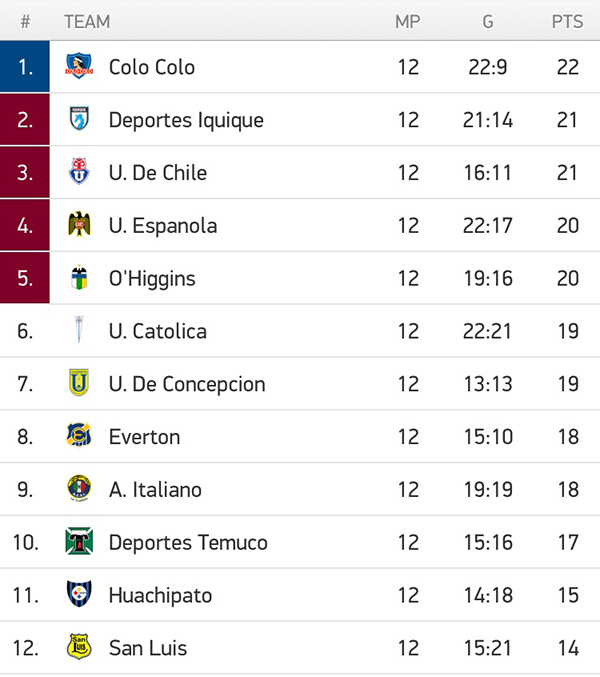Click the Huachipato shield crest

pos(79,594)
